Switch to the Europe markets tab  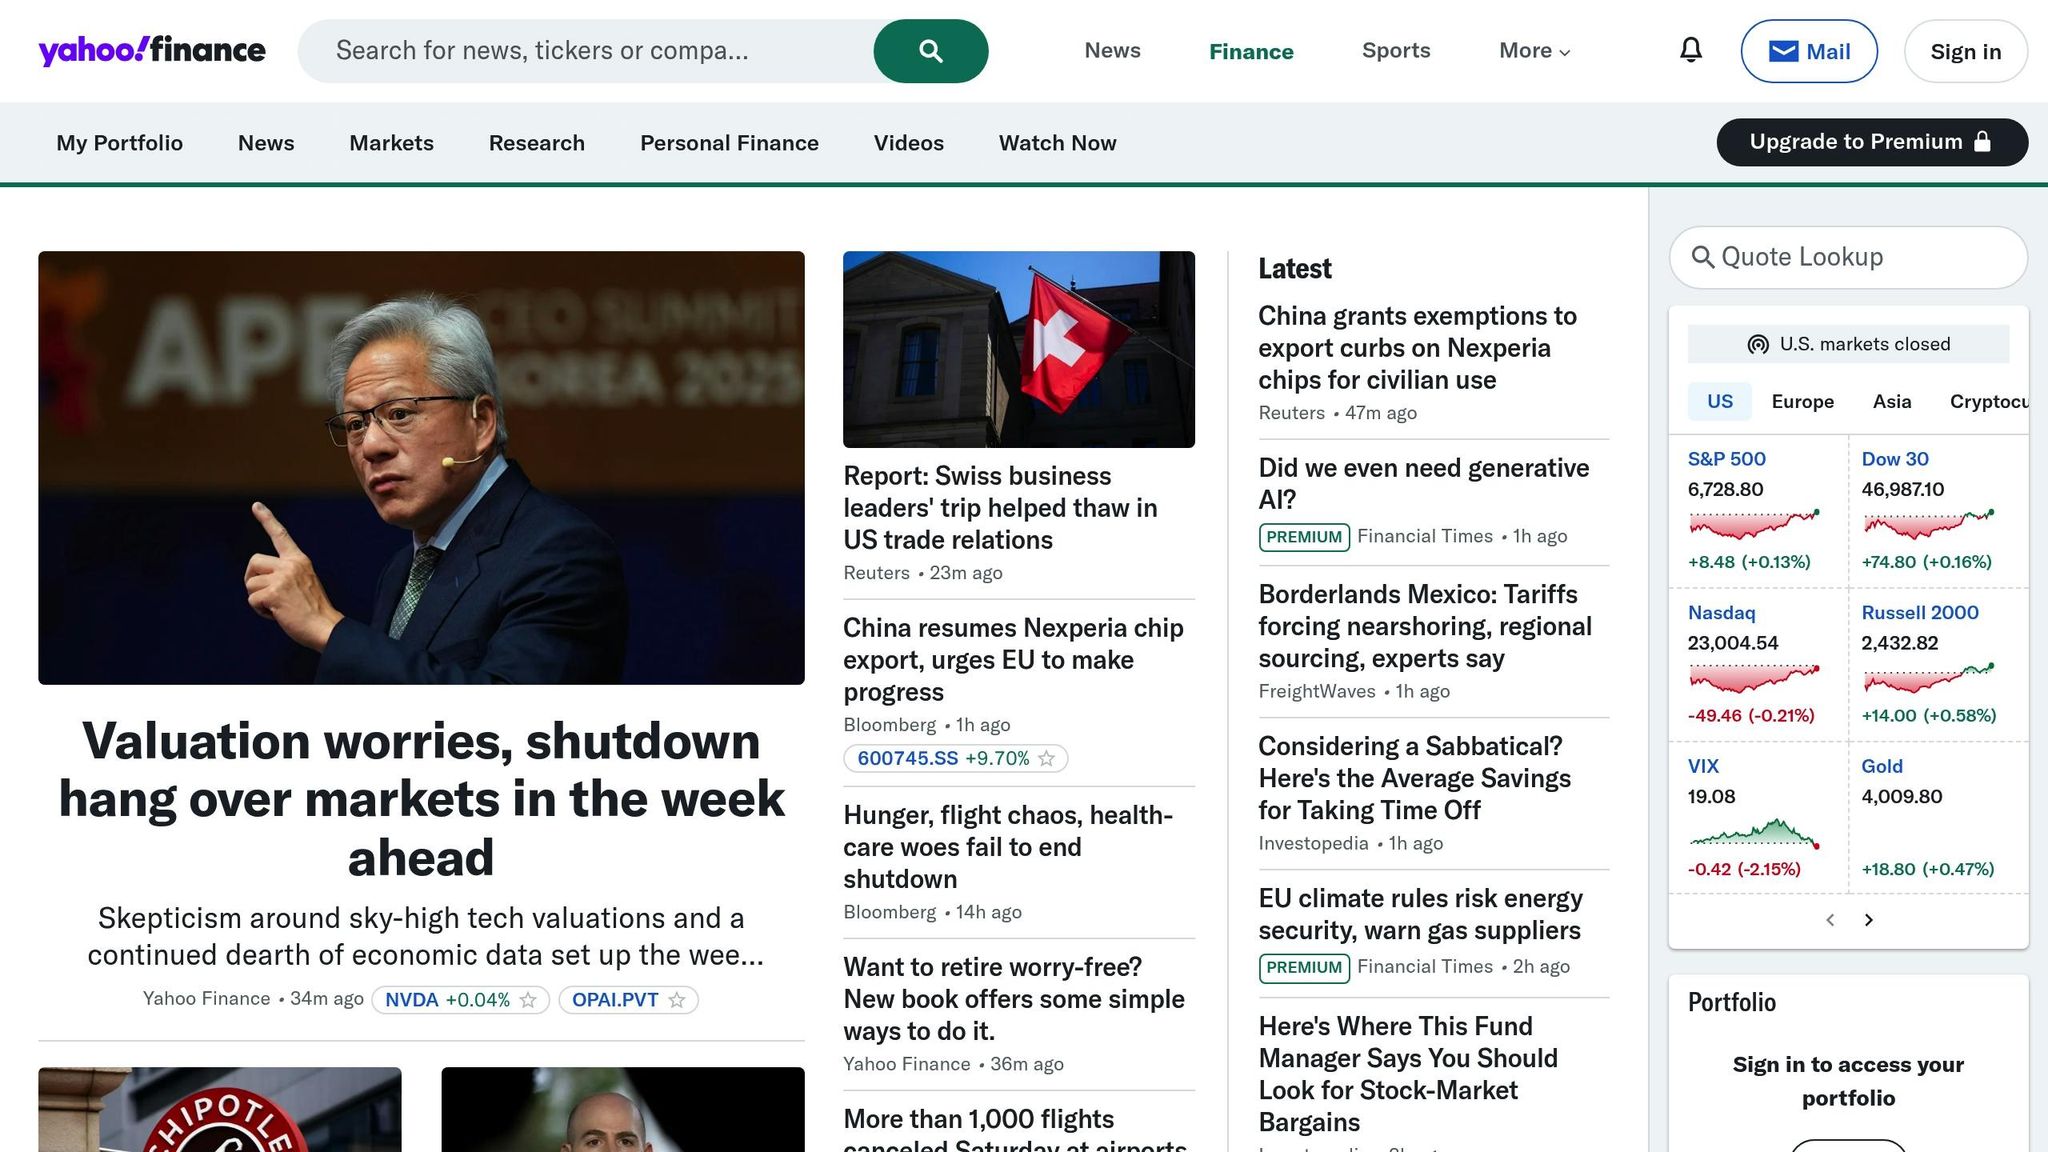coord(1802,401)
